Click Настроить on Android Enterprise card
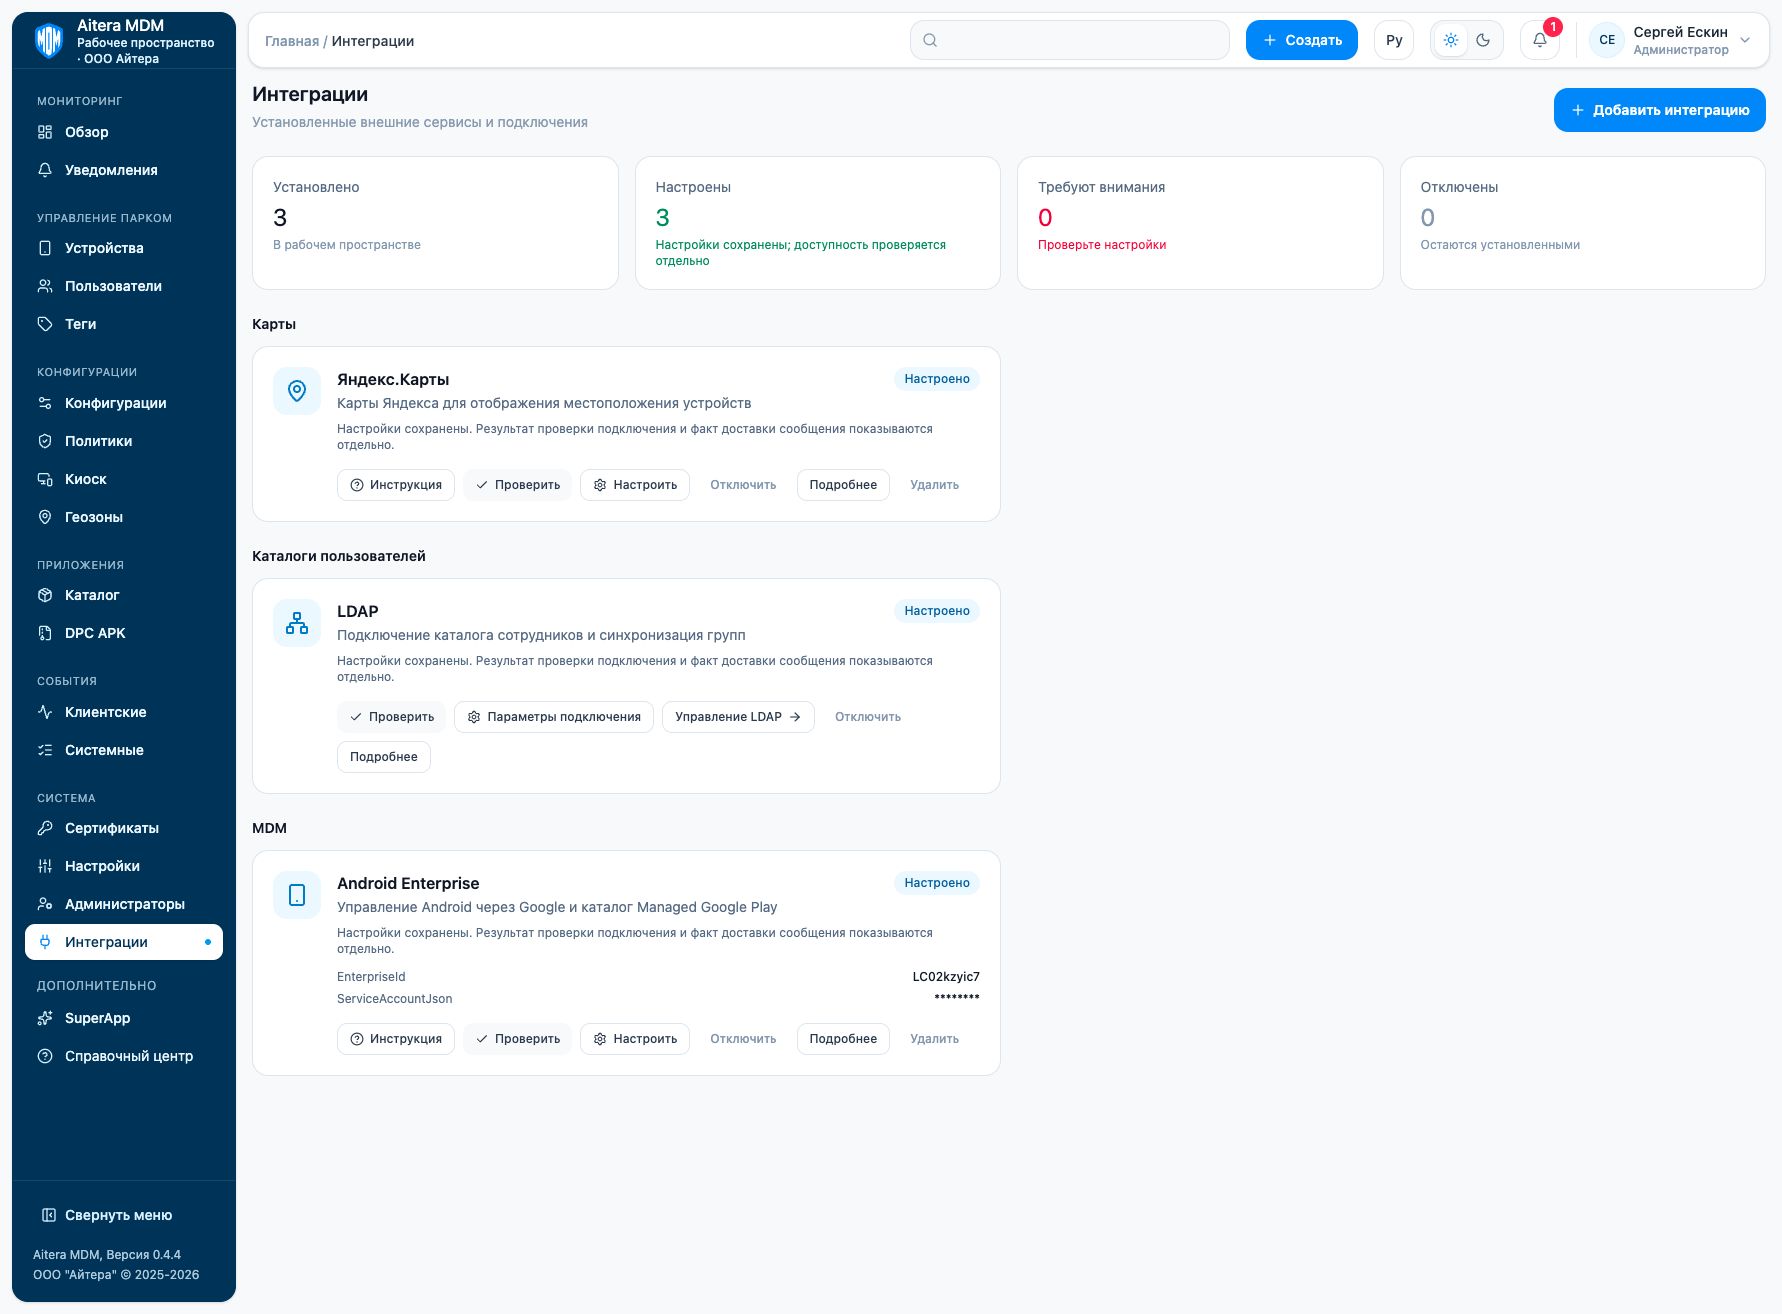This screenshot has height=1314, width=1782. 635,1039
